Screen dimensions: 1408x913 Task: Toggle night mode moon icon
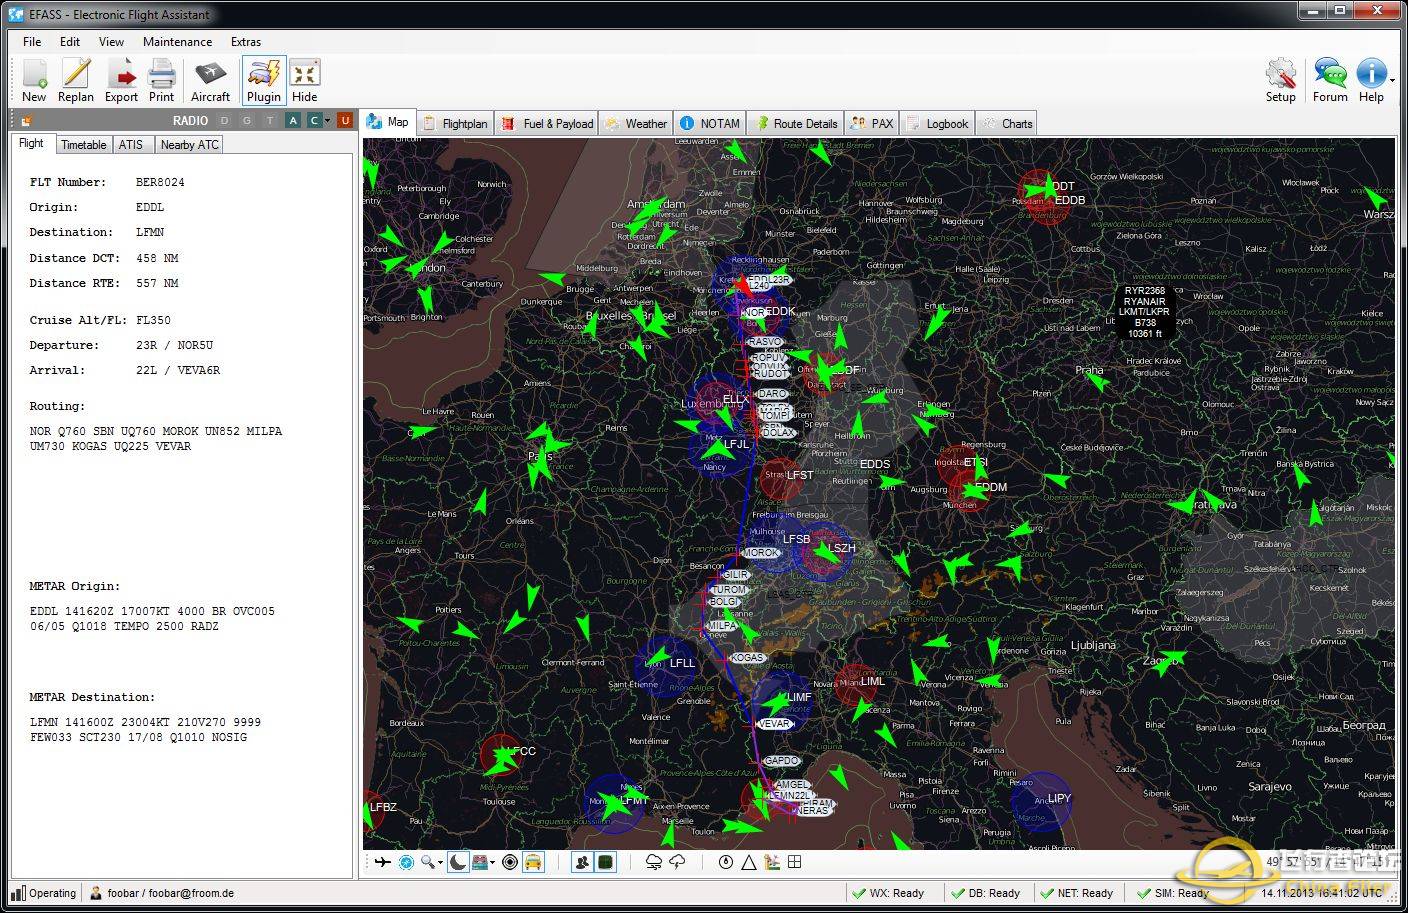(458, 862)
